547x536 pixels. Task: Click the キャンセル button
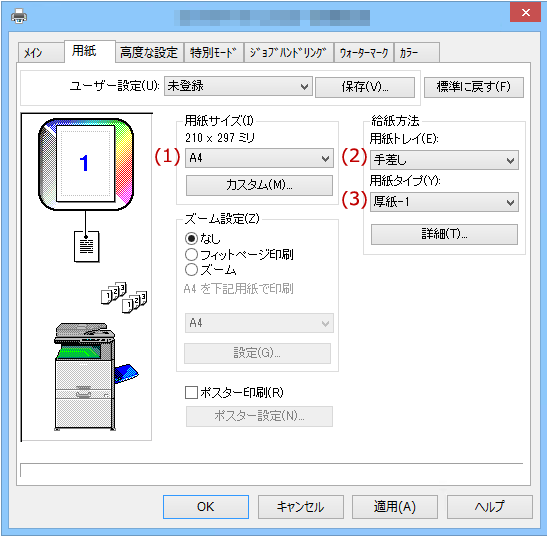(x=301, y=507)
